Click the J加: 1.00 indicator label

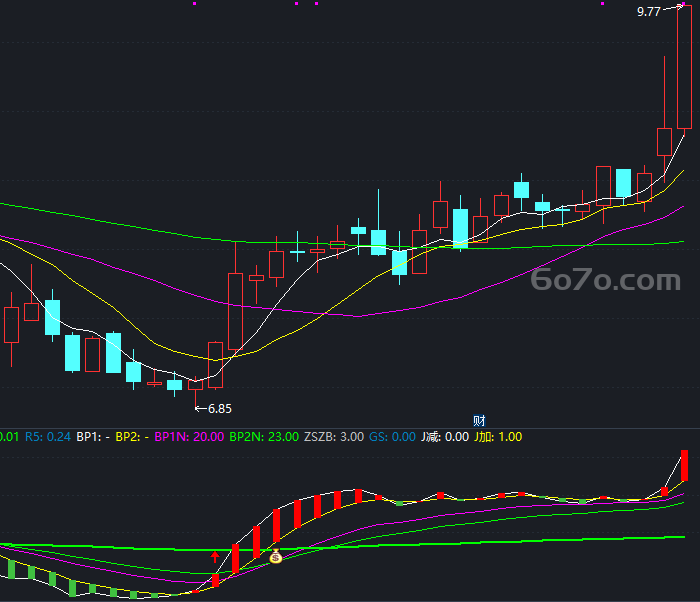498,437
